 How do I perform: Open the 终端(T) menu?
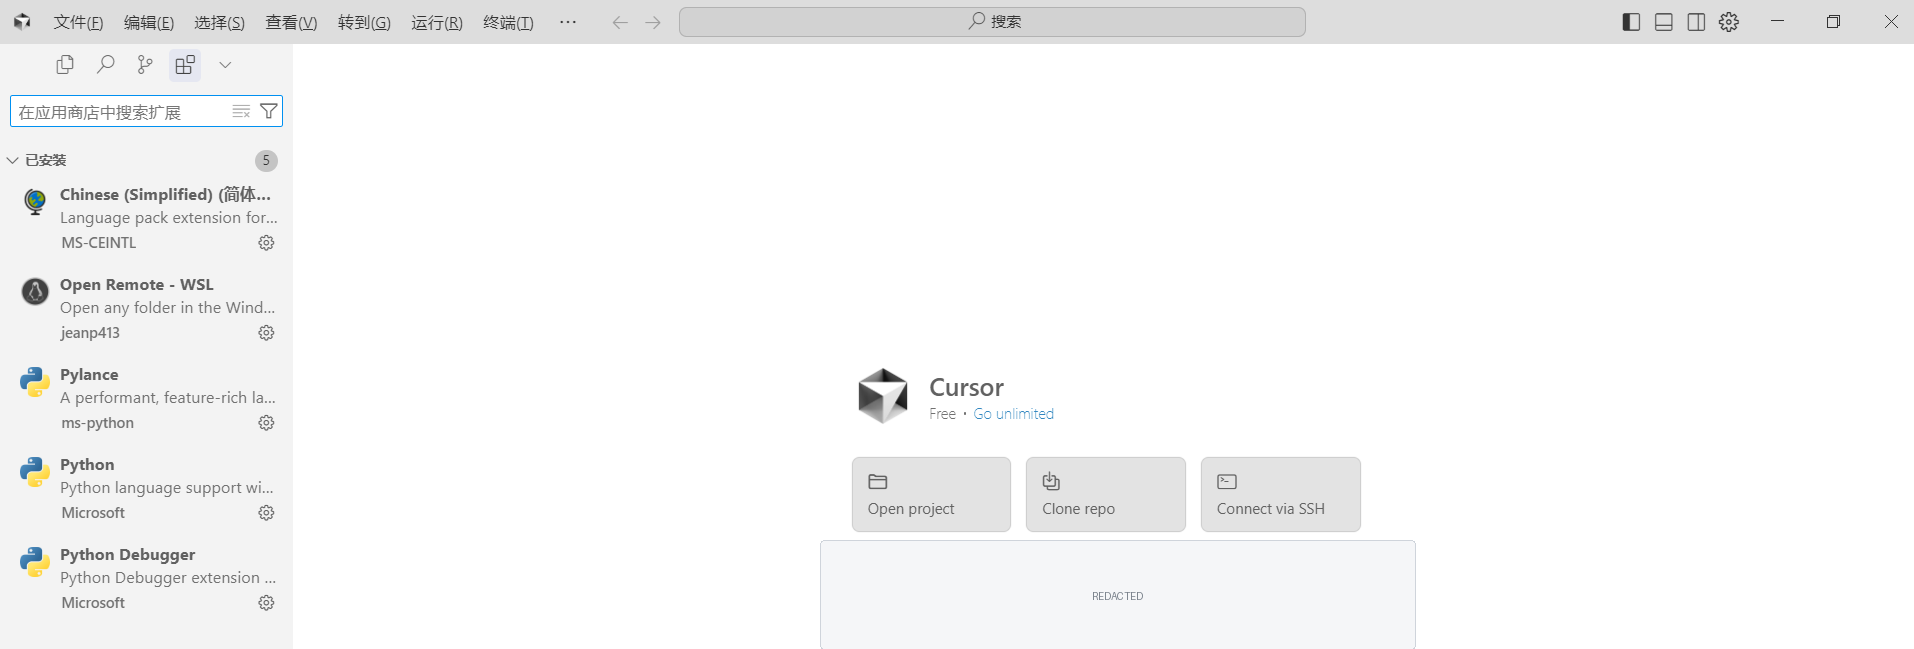(508, 22)
